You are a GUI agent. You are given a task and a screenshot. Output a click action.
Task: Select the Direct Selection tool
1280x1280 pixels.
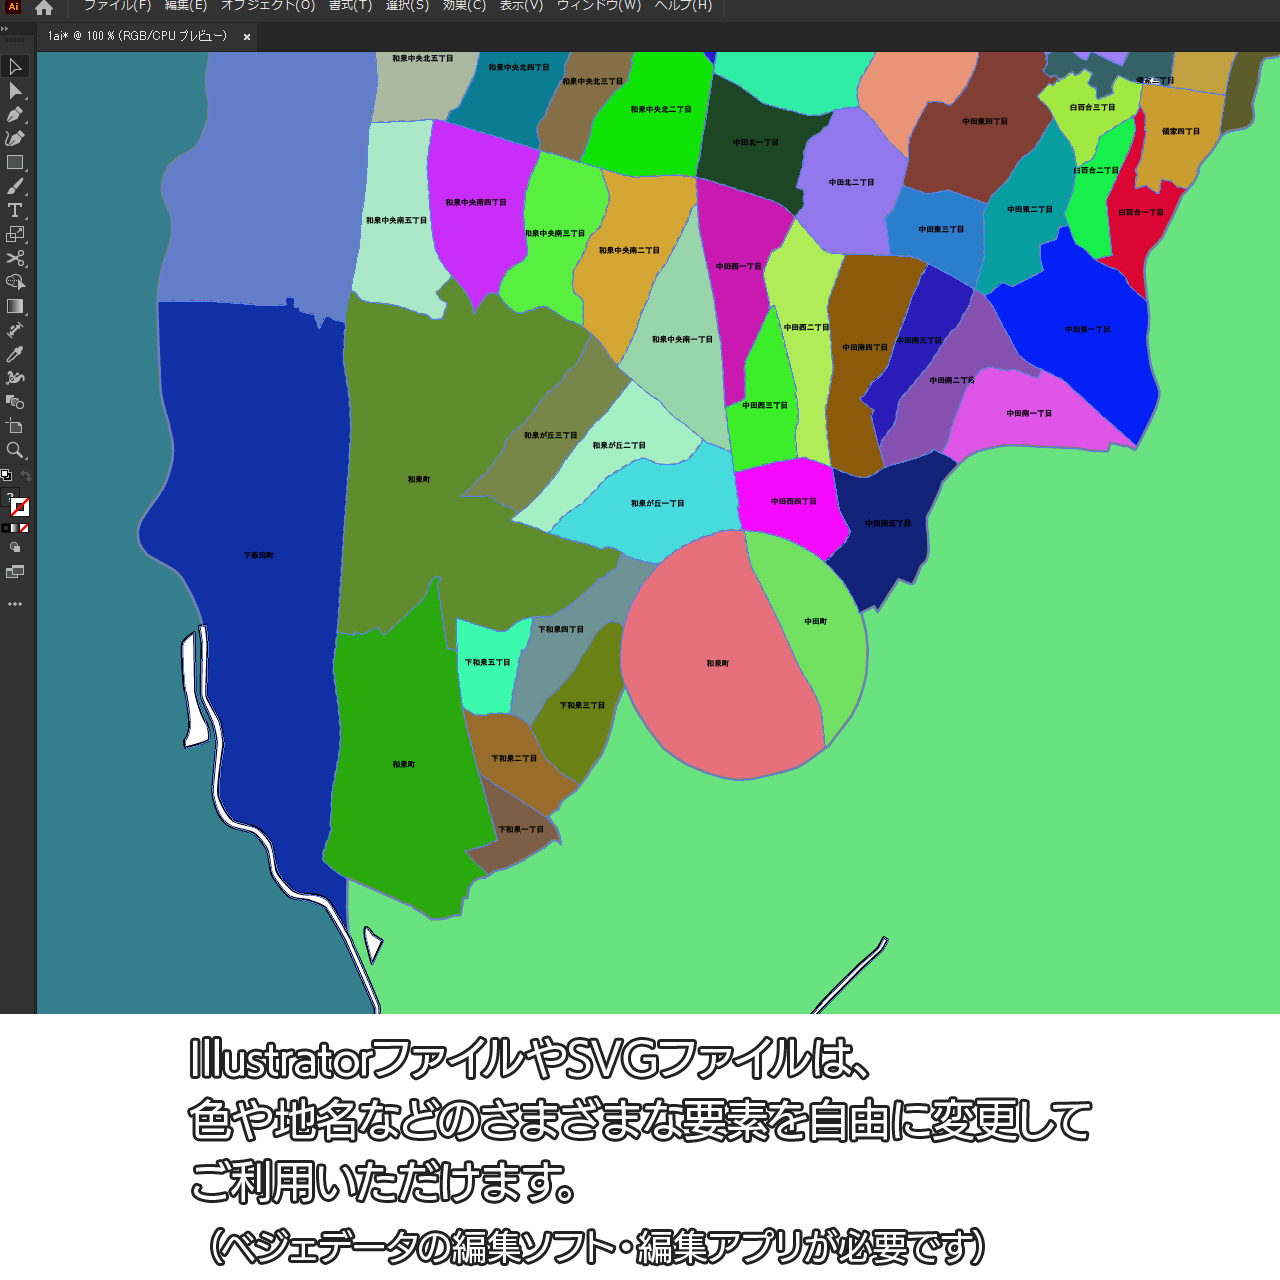pos(15,91)
